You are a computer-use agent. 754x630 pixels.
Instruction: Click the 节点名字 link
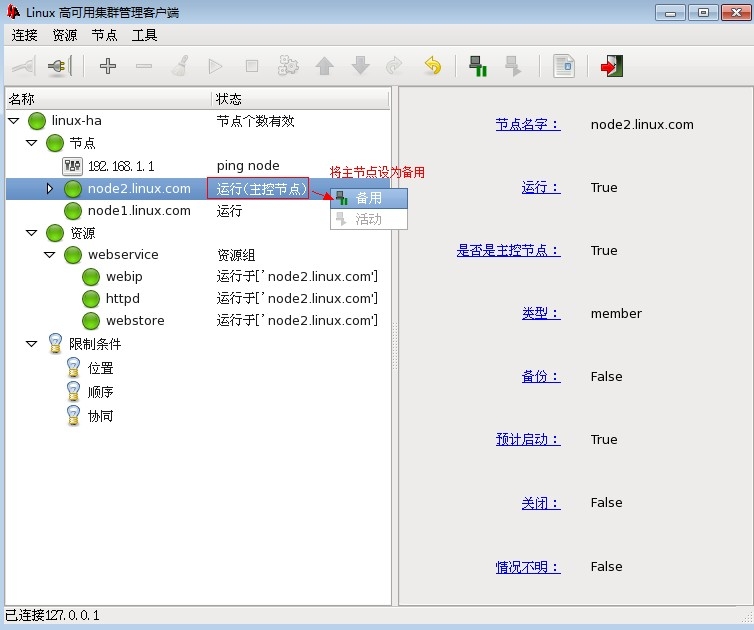coord(528,125)
